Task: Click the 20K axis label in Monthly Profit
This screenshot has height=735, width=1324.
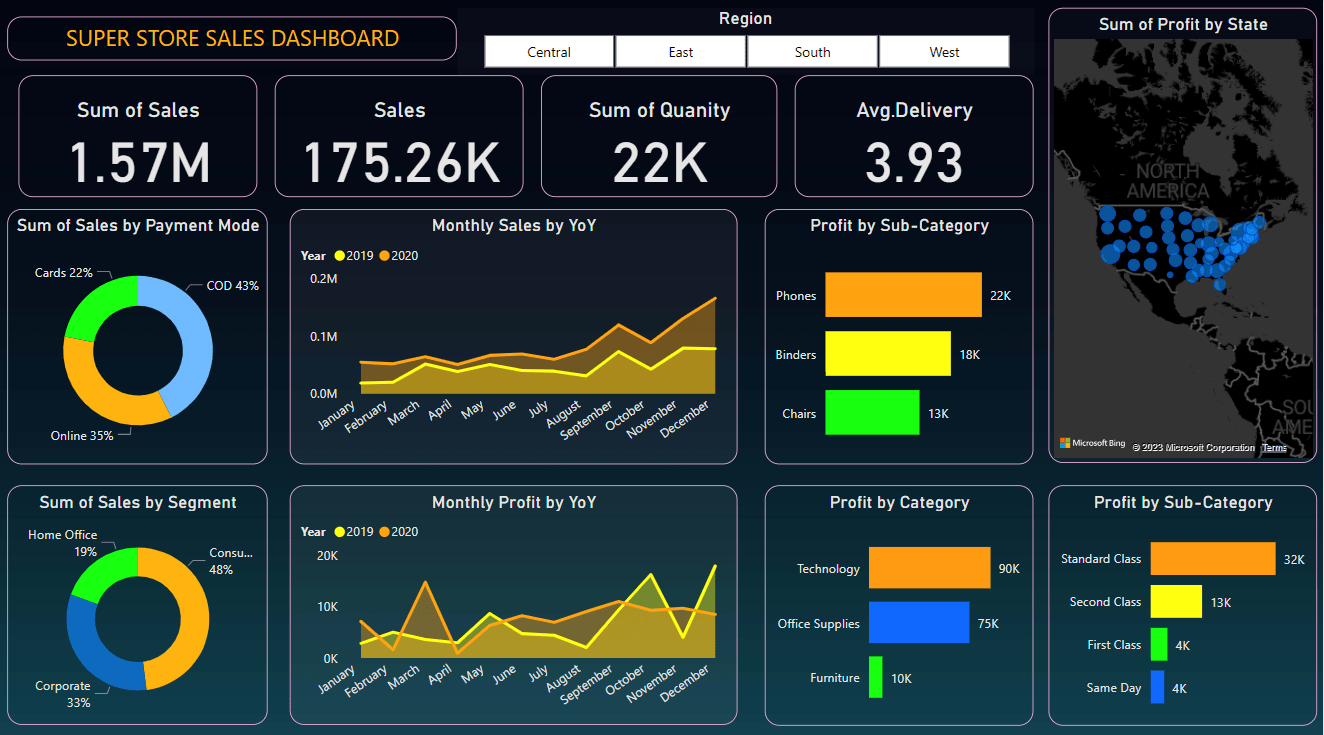Action: pyautogui.click(x=326, y=555)
